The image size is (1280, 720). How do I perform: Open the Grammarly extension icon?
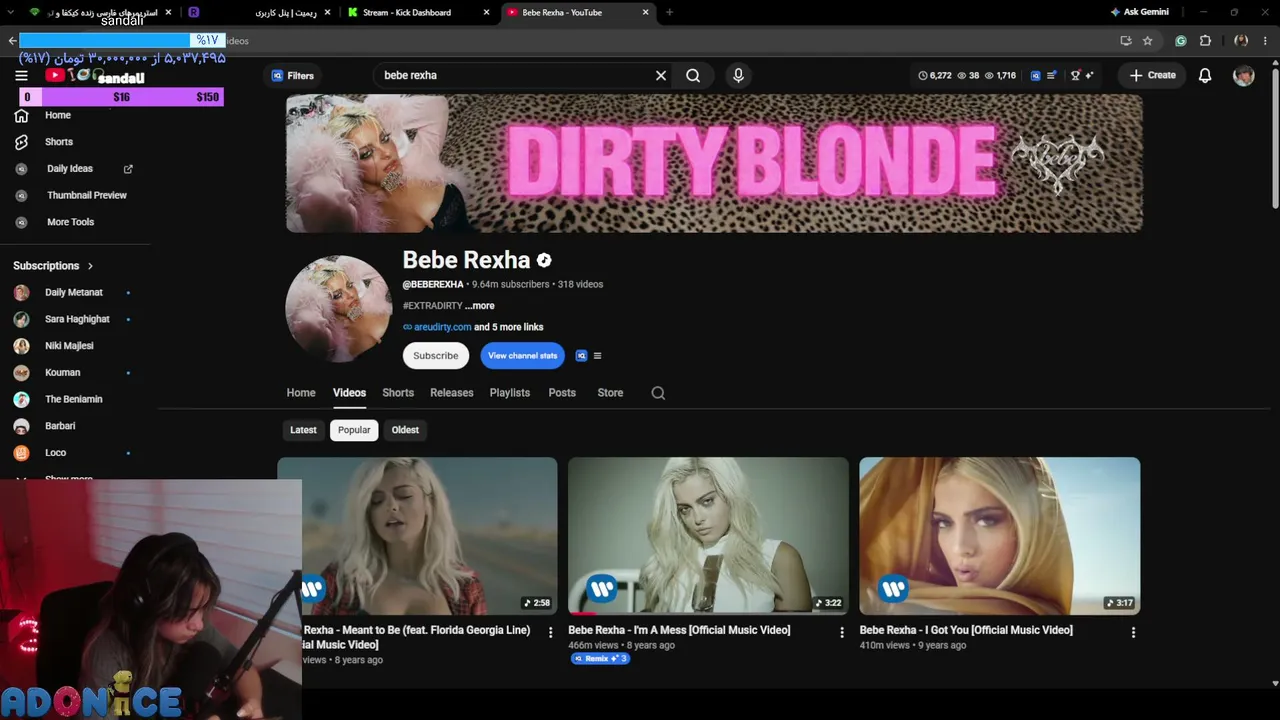[1181, 41]
